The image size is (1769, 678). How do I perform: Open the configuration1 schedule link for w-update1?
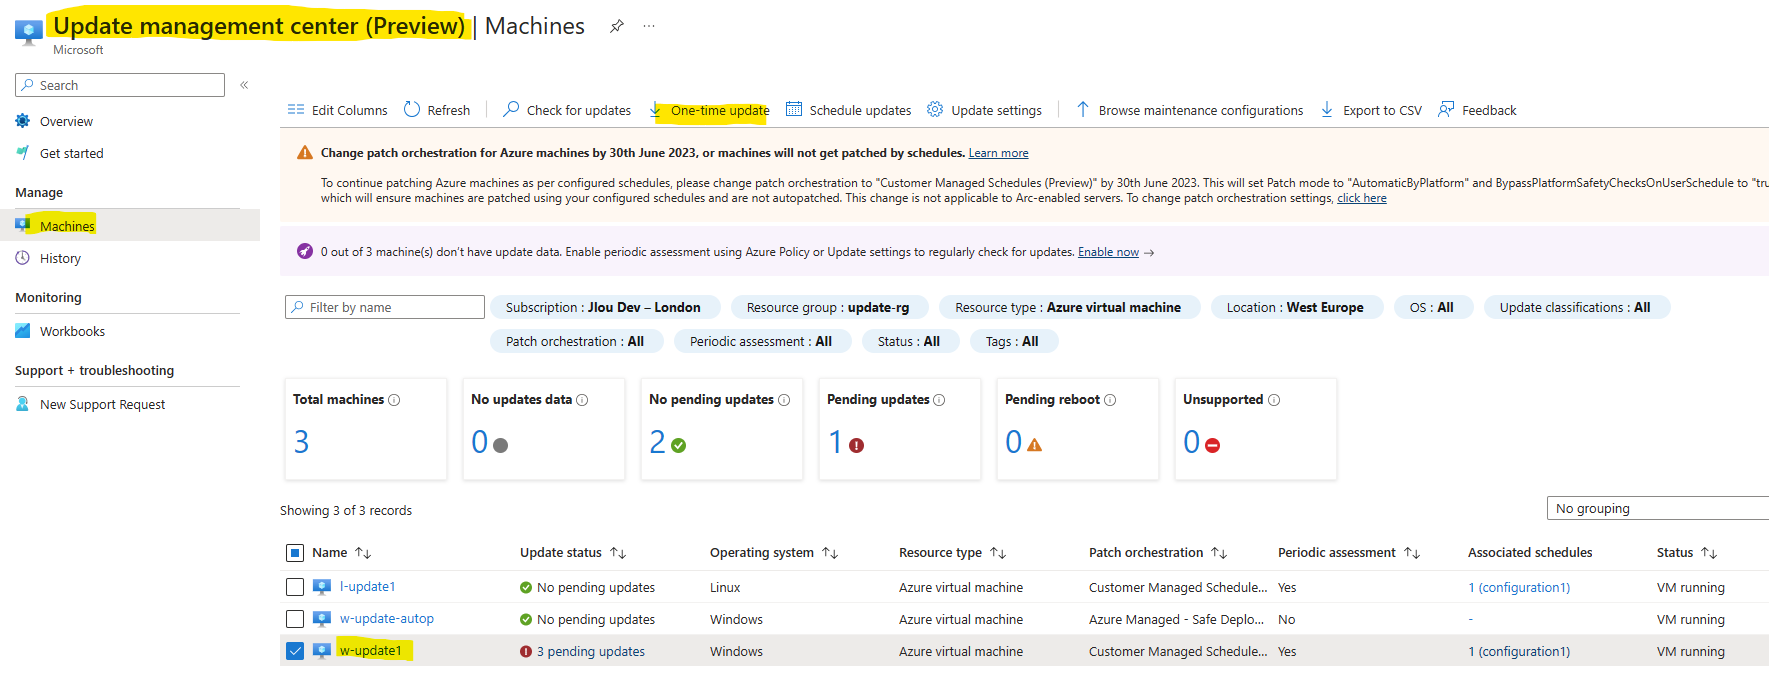[1519, 651]
